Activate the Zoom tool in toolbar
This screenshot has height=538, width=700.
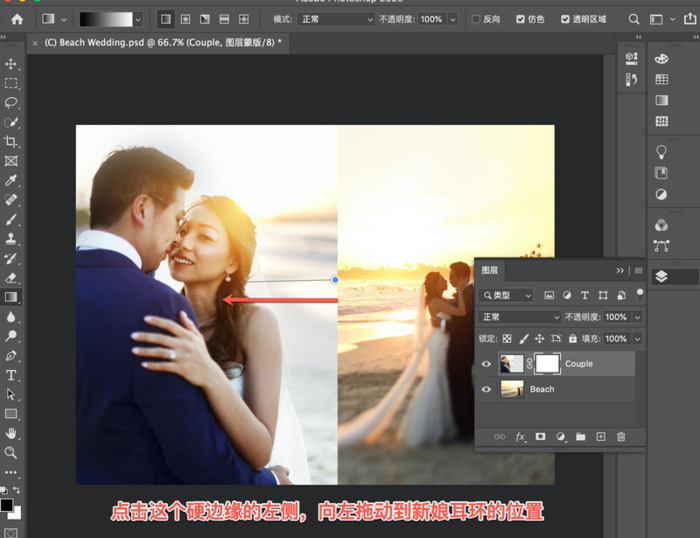point(11,452)
